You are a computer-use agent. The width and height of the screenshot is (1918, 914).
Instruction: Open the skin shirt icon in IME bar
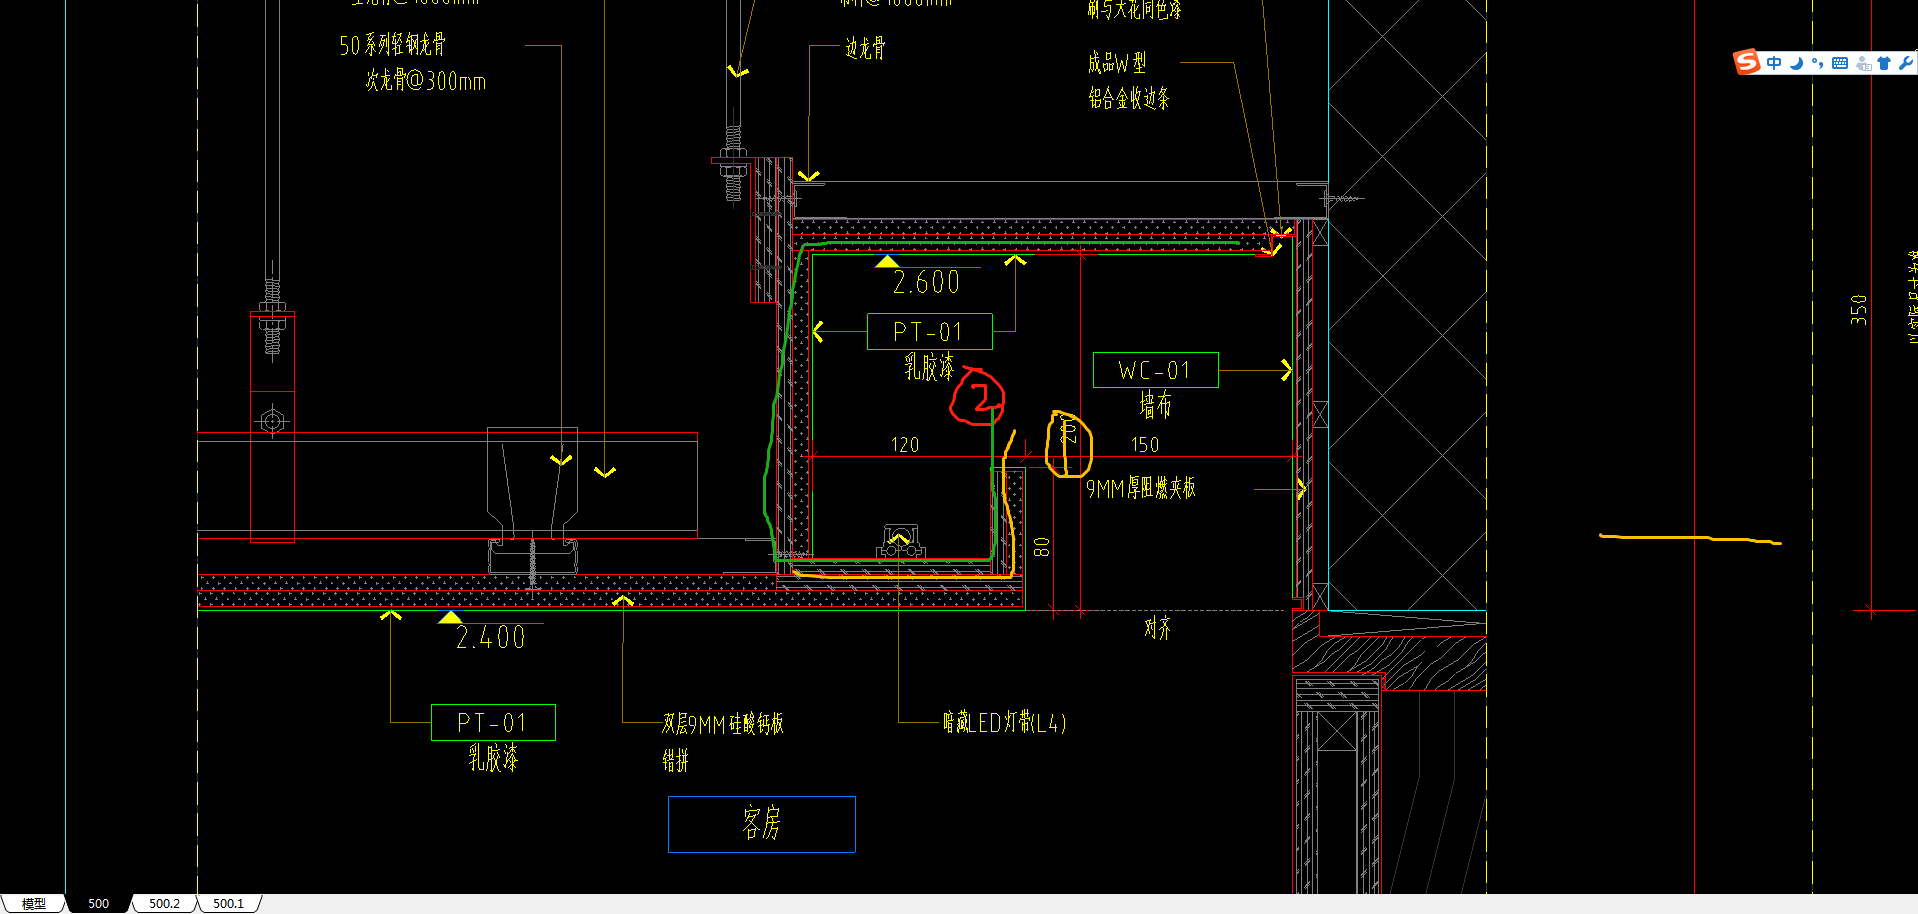click(1884, 63)
